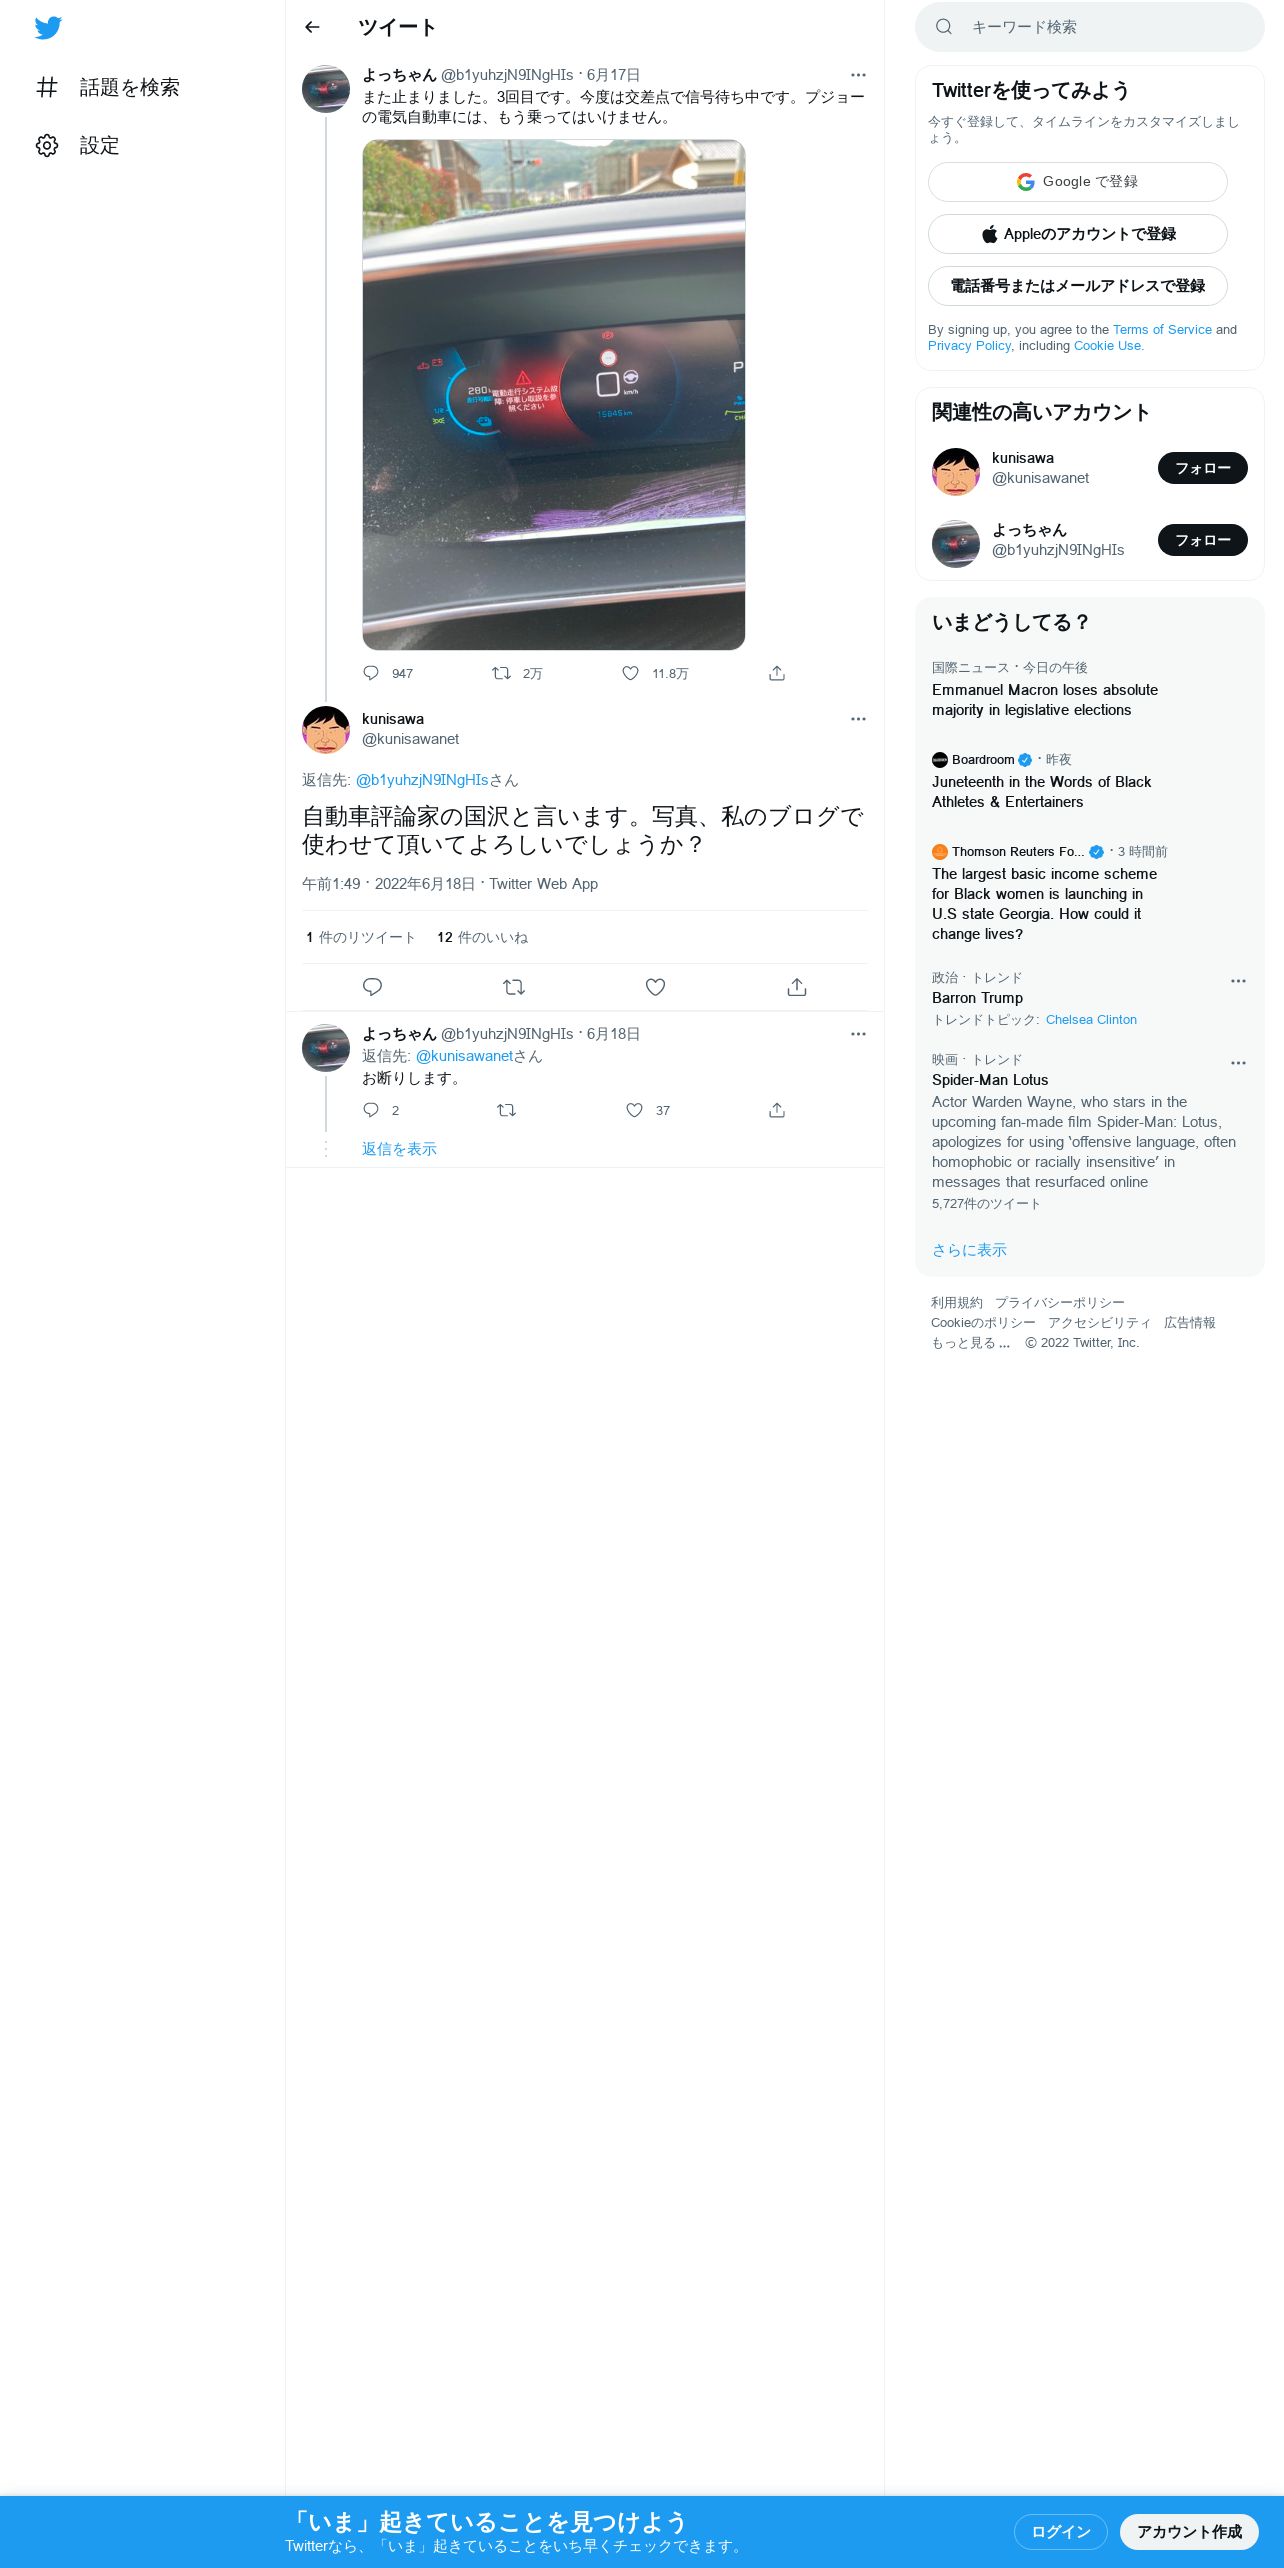Expand hidden replies with 返信を表示
1284x2568 pixels.
click(399, 1149)
